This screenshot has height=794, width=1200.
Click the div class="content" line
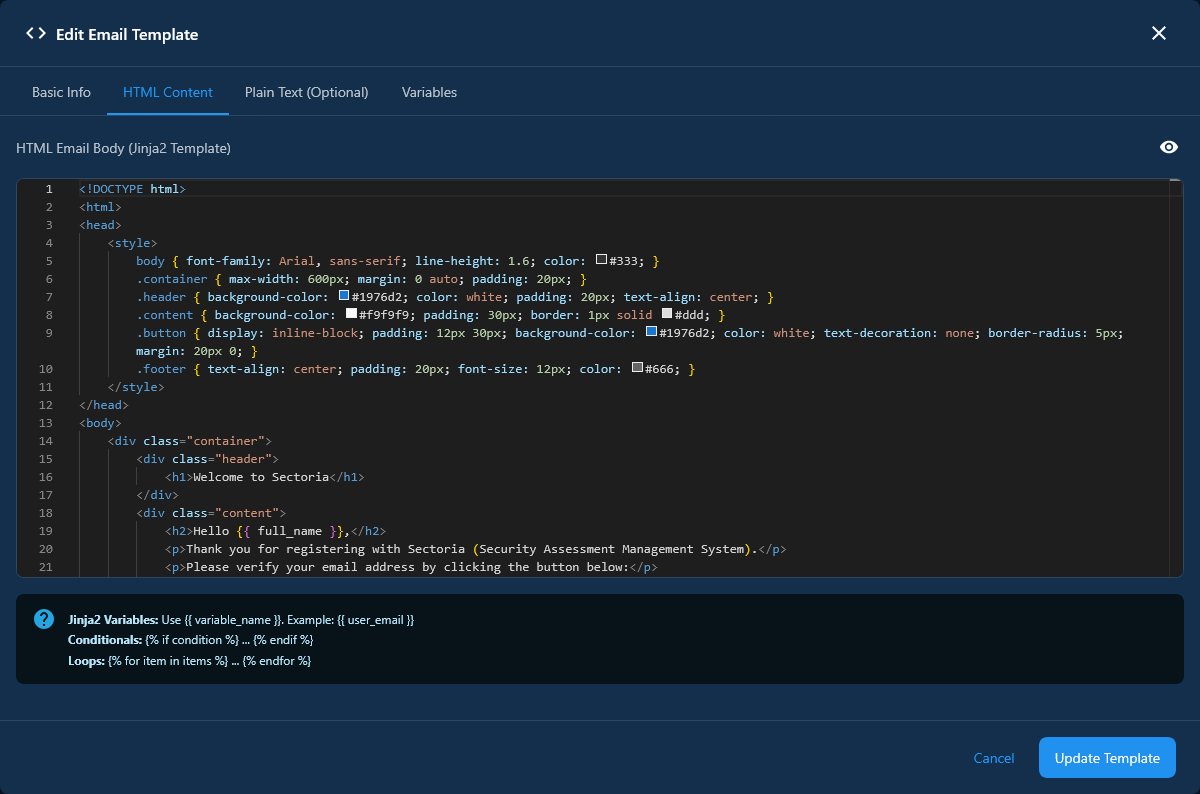click(211, 513)
